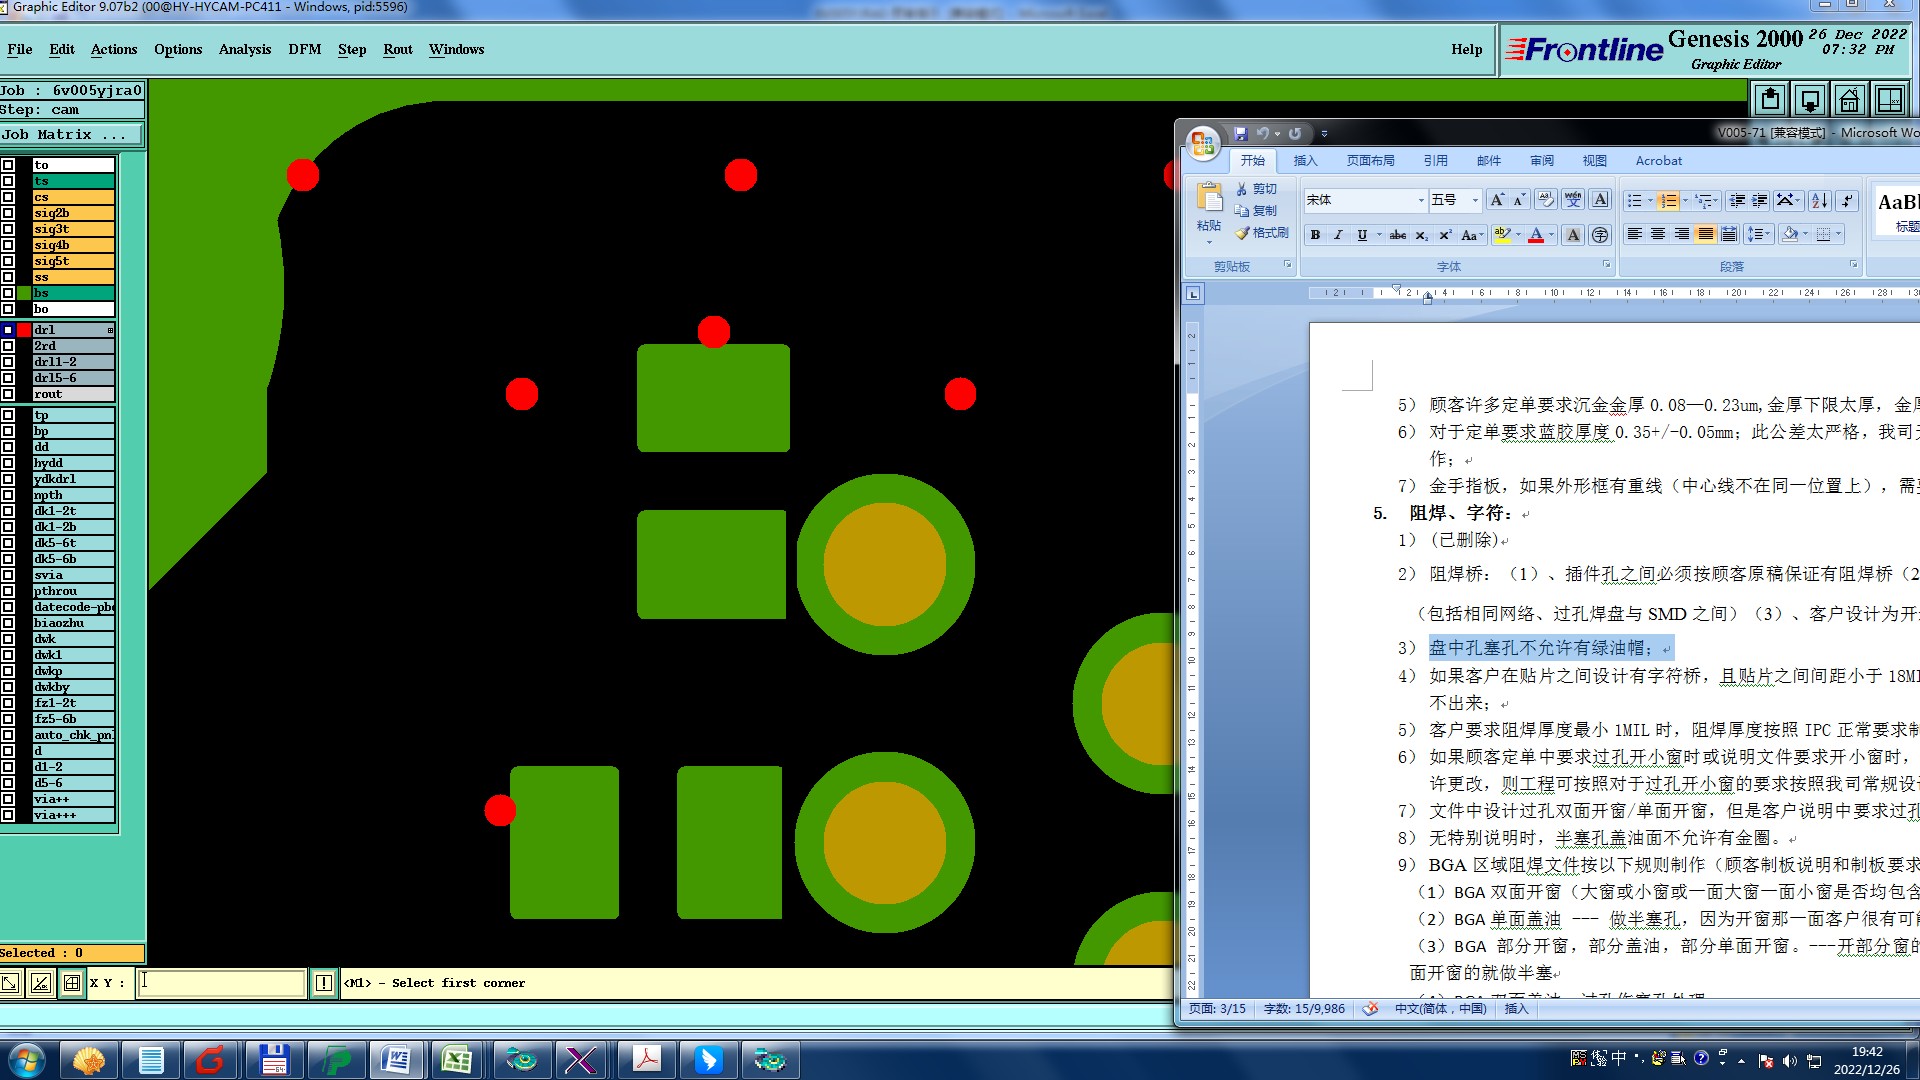Toggle the checkbox for layer cs
This screenshot has height=1080, width=1920.
(8, 197)
